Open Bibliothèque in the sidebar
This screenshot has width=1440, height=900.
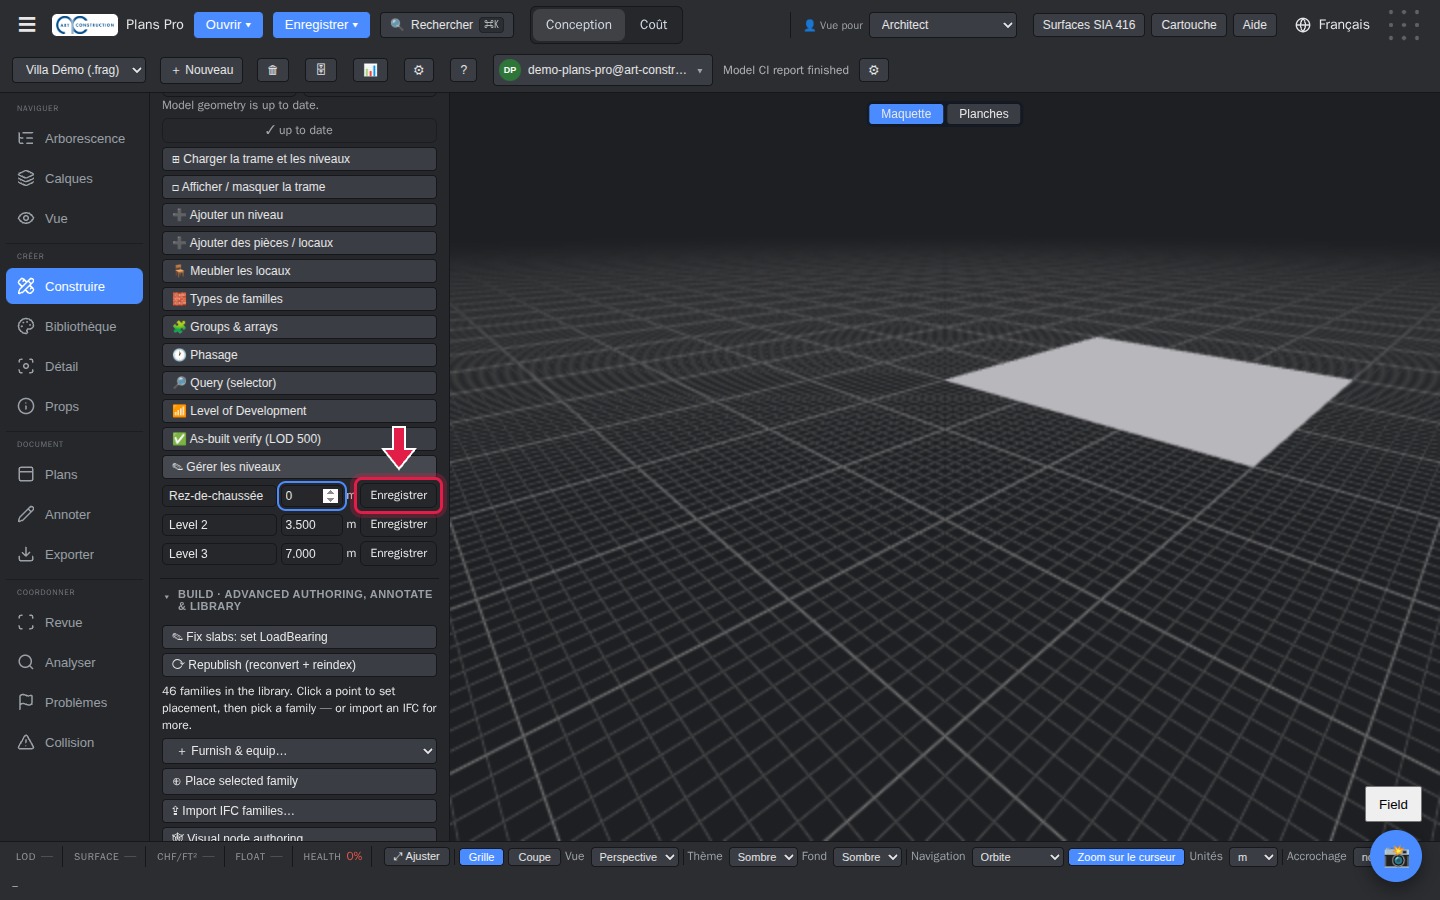[75, 327]
